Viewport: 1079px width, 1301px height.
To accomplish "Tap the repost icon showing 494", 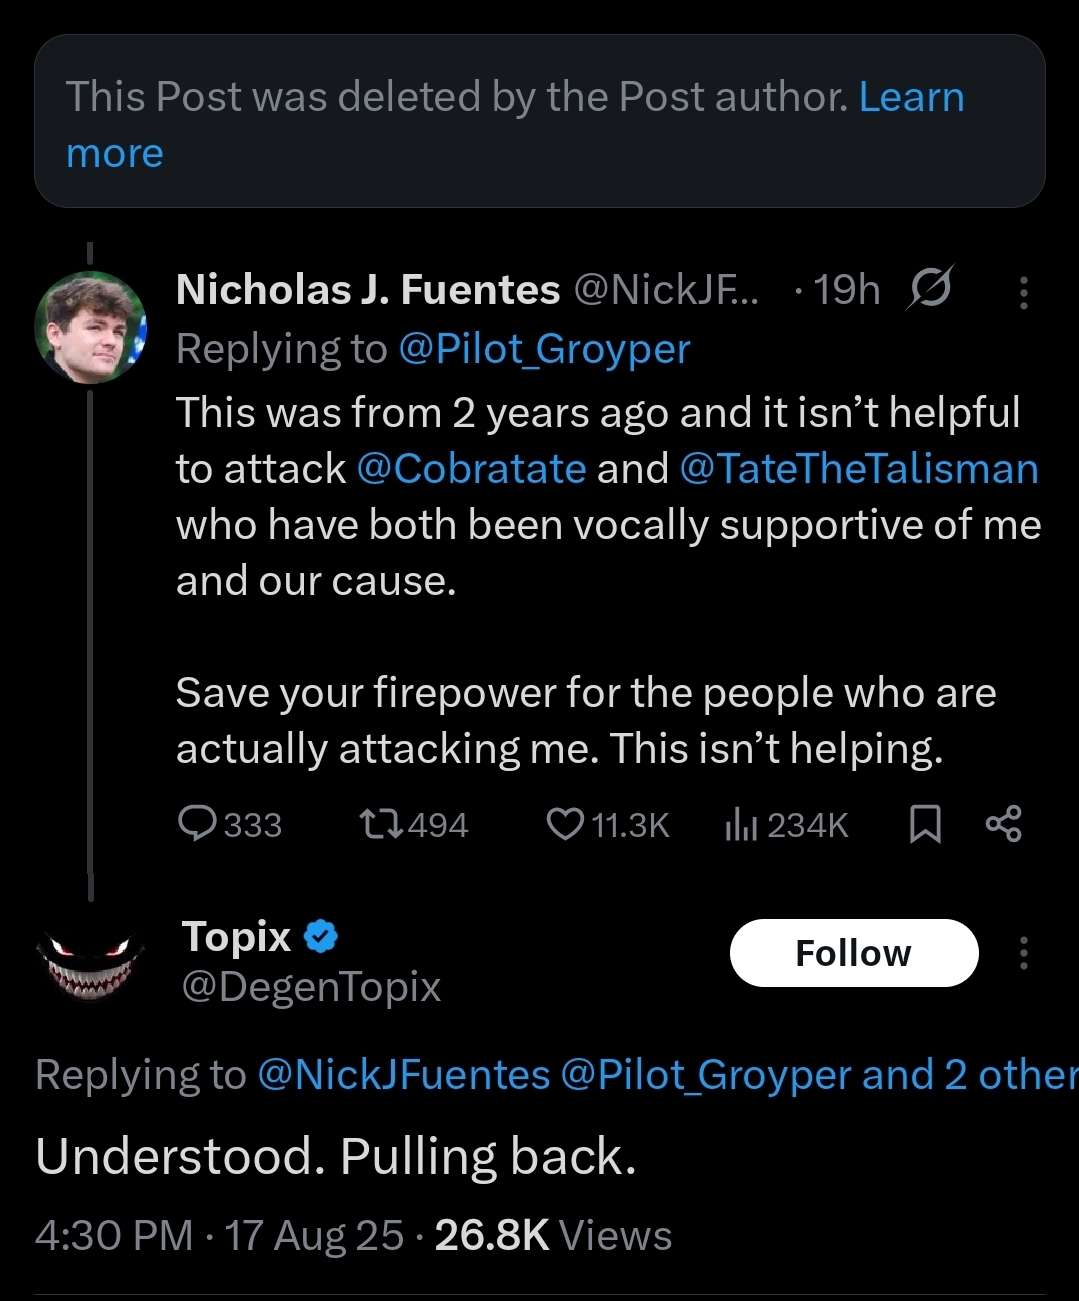I will 381,824.
